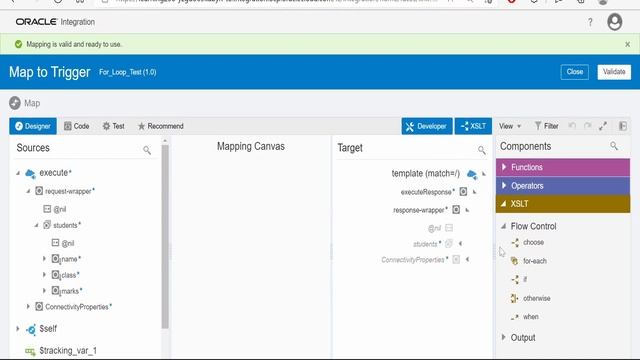Image resolution: width=640 pixels, height=360 pixels.
Task: Collapse the Flow Control group
Action: point(504,226)
